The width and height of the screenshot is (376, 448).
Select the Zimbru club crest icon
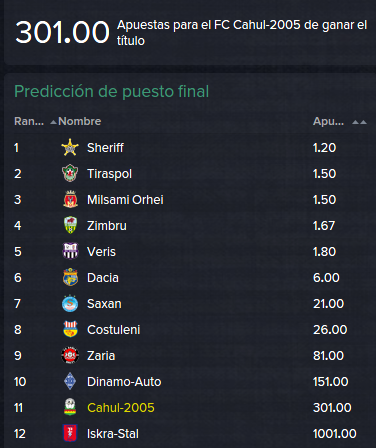coord(70,225)
